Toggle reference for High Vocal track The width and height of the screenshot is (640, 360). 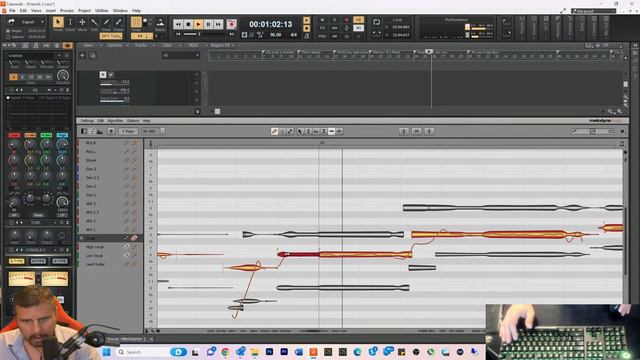coord(126,247)
